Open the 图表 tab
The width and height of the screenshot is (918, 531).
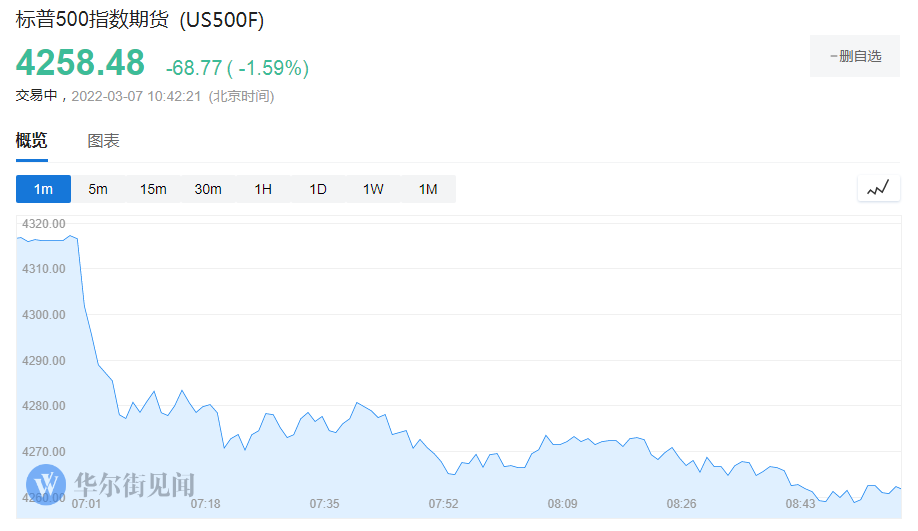click(104, 141)
